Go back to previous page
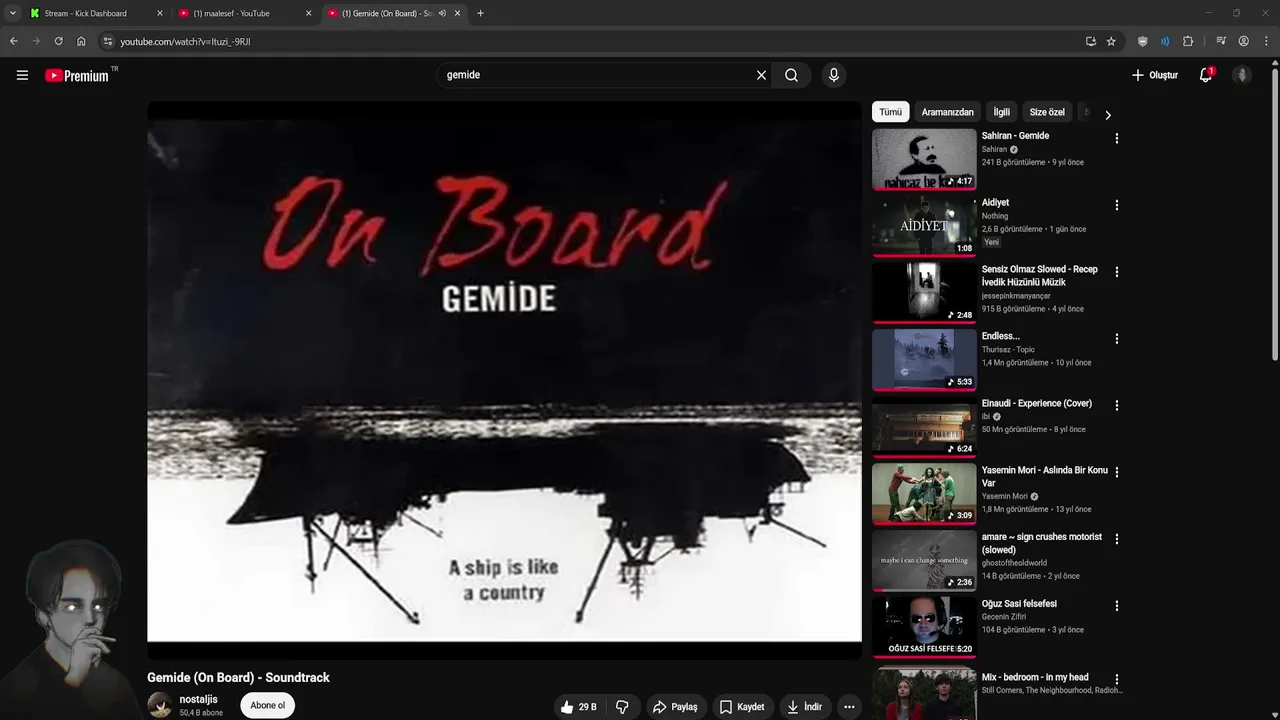 pyautogui.click(x=13, y=41)
